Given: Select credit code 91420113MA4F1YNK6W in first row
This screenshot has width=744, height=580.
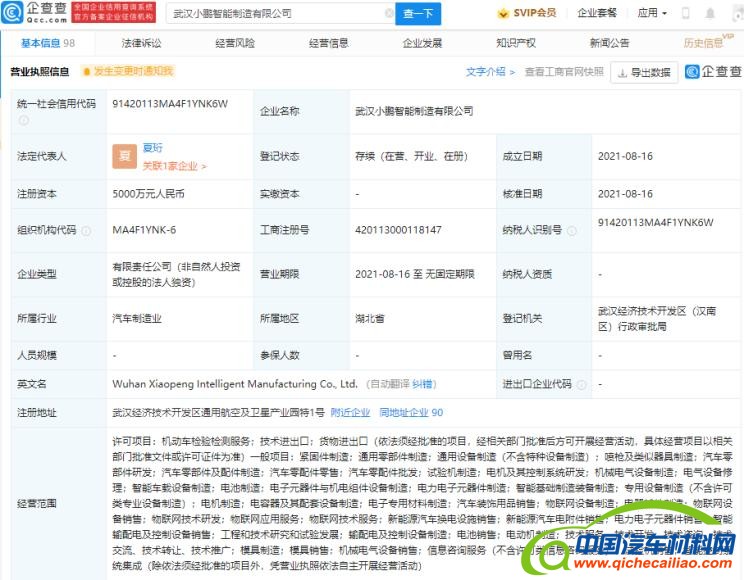Looking at the screenshot, I should tap(170, 104).
